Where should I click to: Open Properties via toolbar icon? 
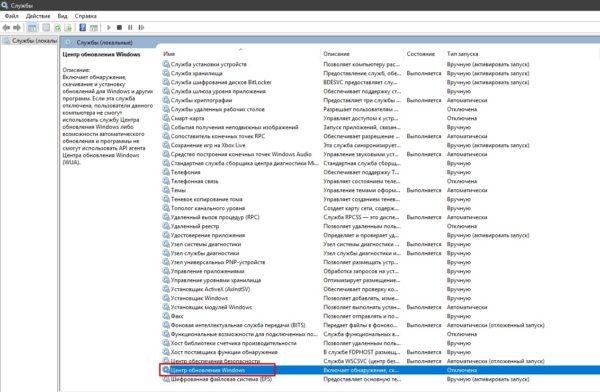pos(46,28)
